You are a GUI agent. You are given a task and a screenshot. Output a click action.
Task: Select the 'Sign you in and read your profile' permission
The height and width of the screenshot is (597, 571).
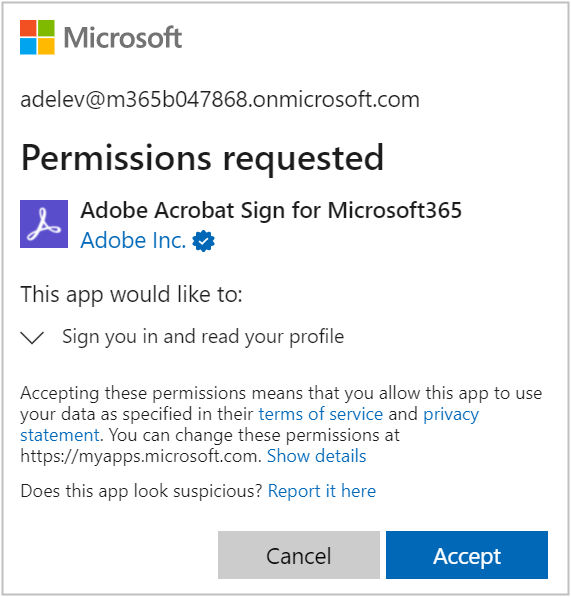[203, 337]
